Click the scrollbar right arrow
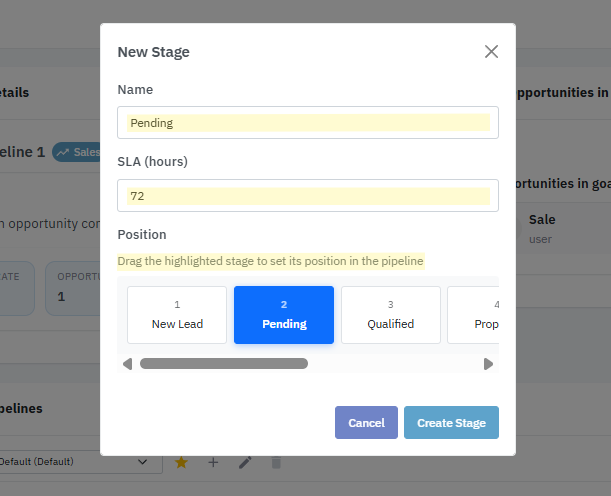The height and width of the screenshot is (496, 611). 488,364
